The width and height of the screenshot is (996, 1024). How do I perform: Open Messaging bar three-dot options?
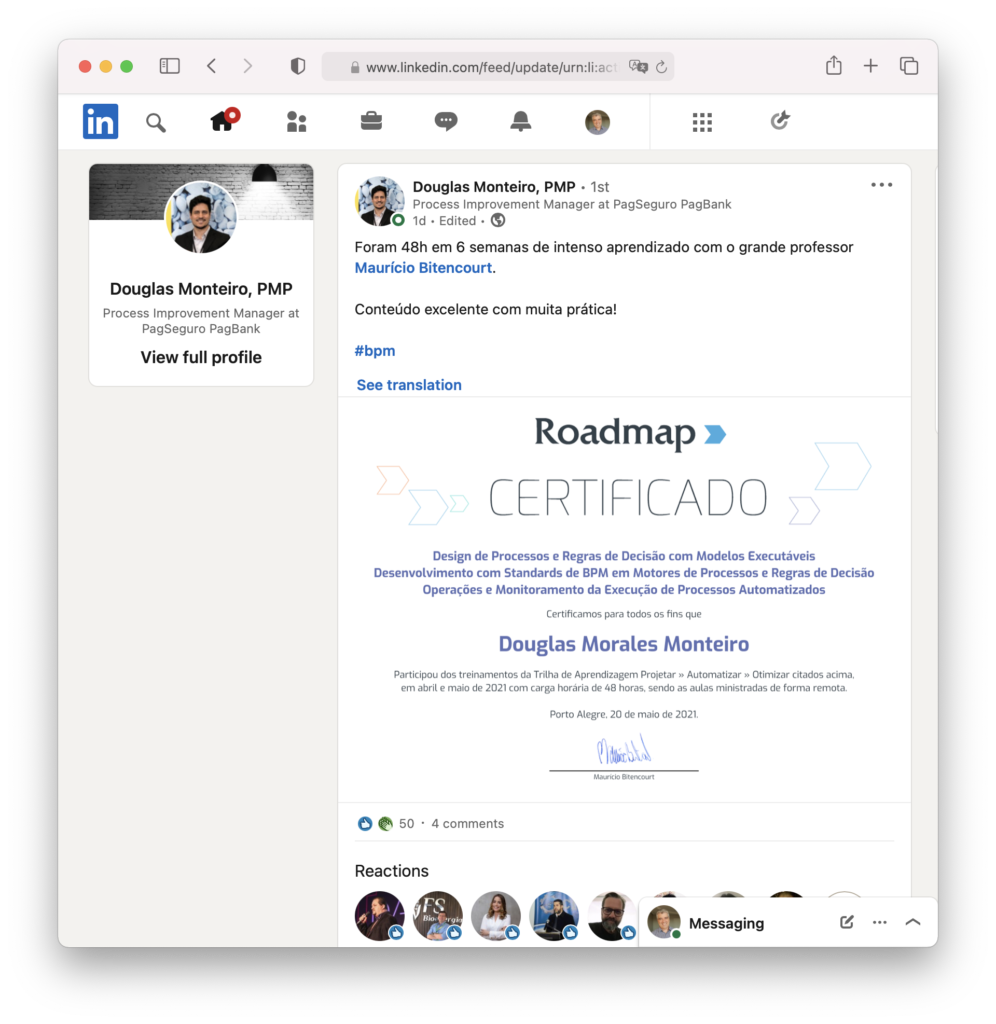(880, 922)
